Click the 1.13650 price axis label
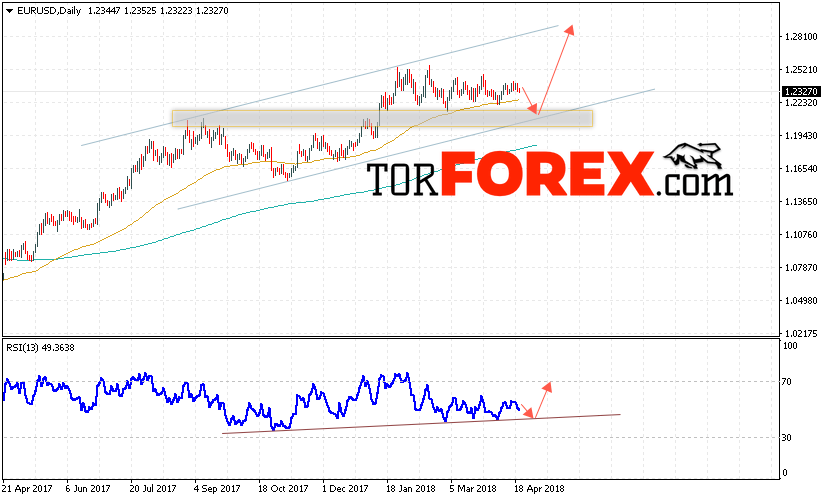The height and width of the screenshot is (500, 822). pyautogui.click(x=801, y=201)
